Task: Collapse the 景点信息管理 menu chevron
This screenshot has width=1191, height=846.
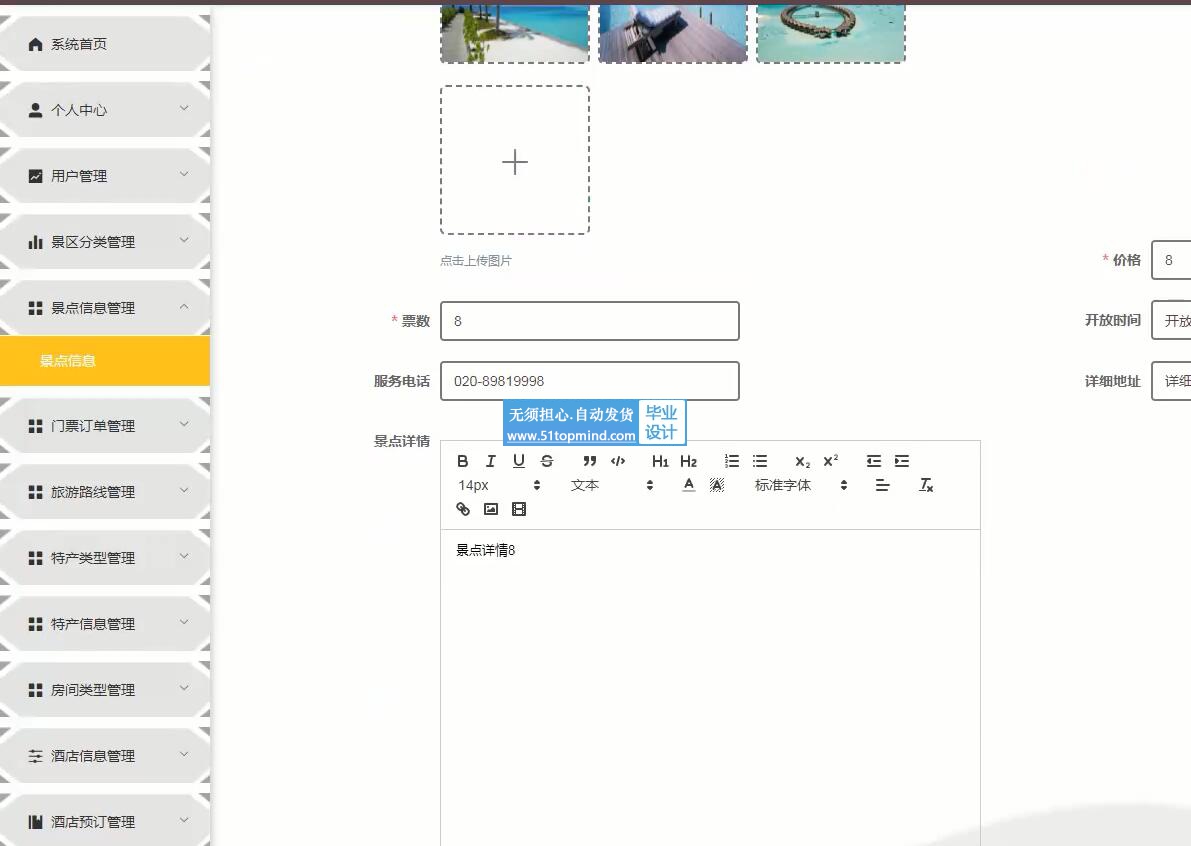Action: click(184, 307)
